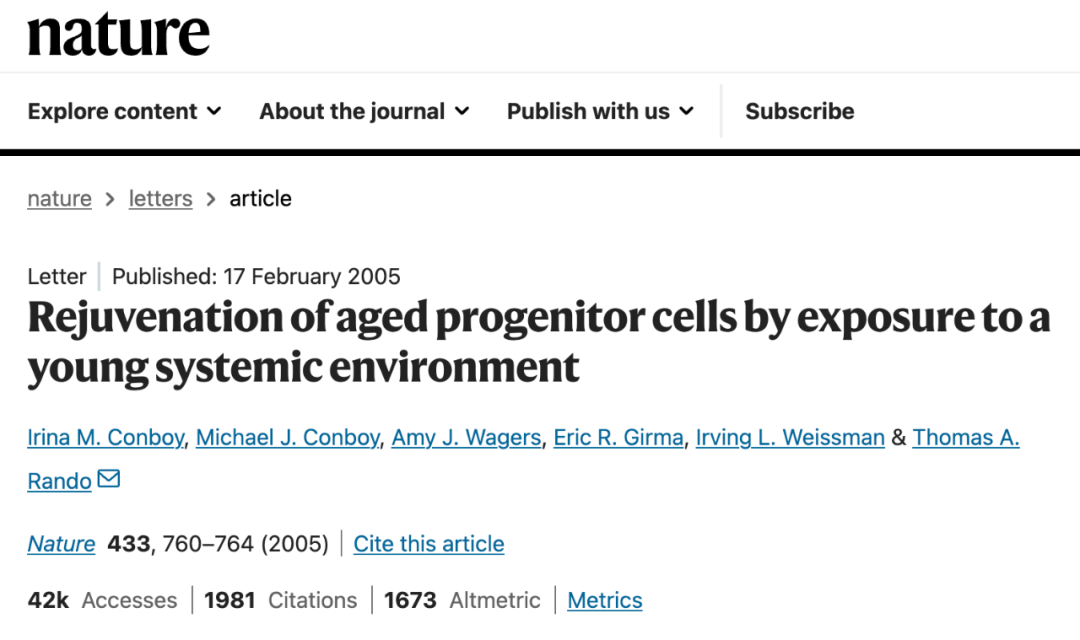Click the About the journal chevron

462,111
